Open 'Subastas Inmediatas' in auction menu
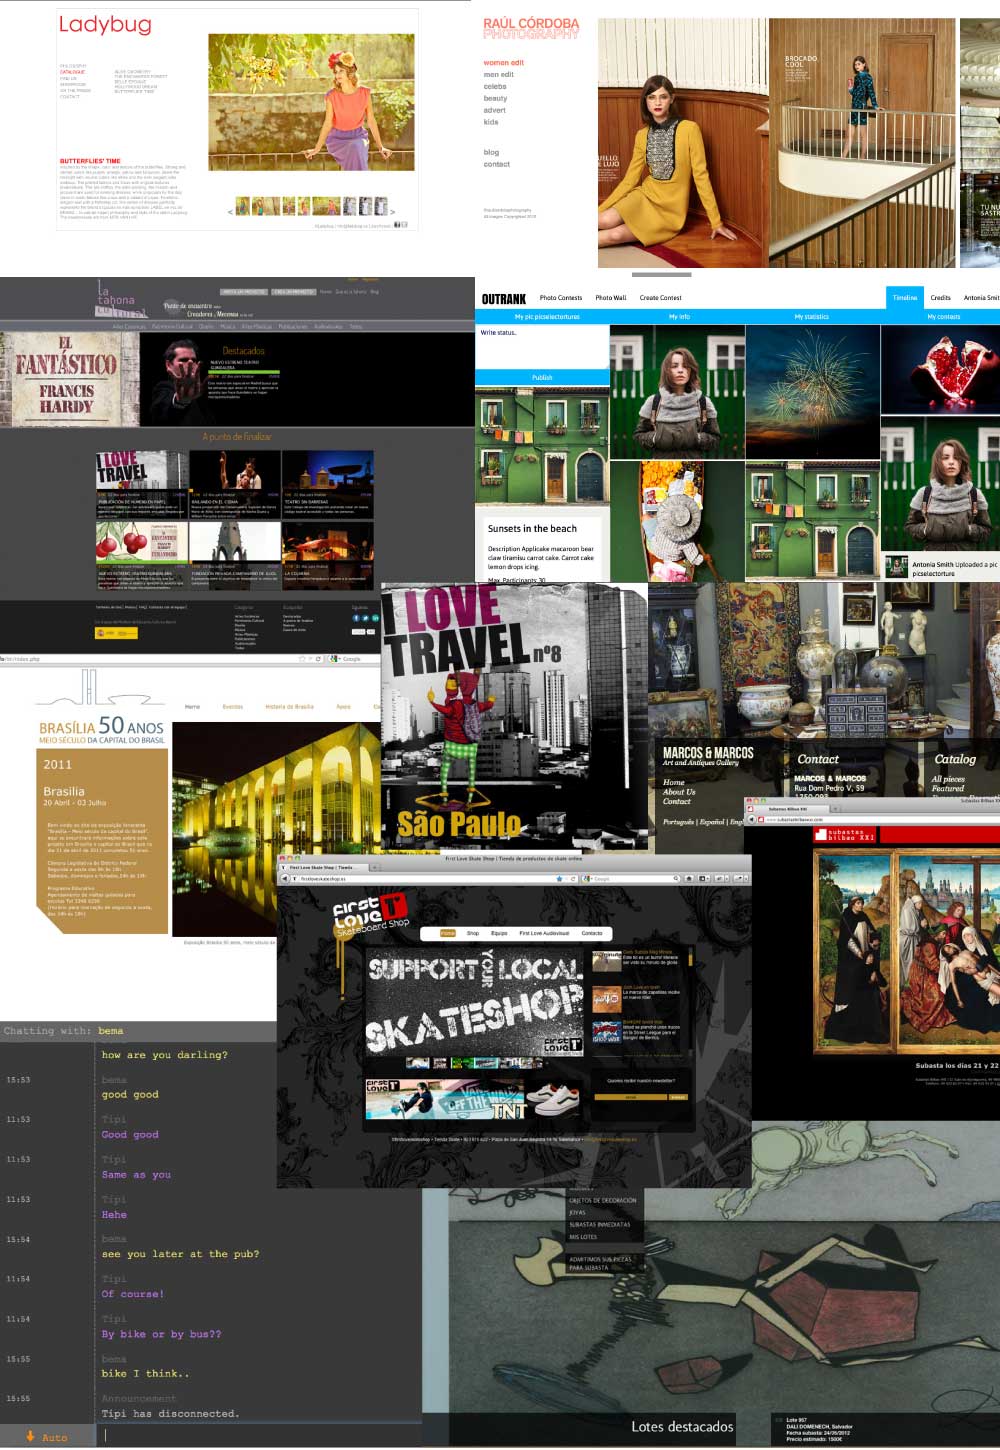The image size is (1000, 1450). click(600, 1225)
